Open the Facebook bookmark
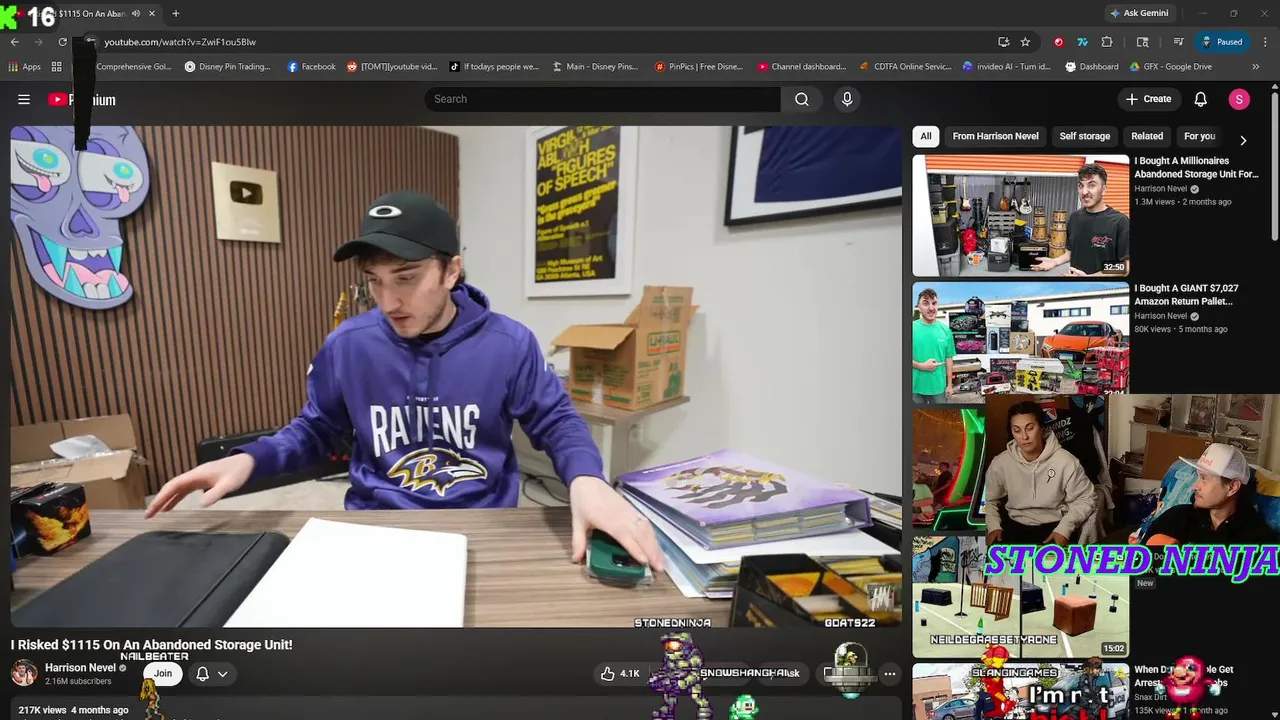 pos(312,67)
